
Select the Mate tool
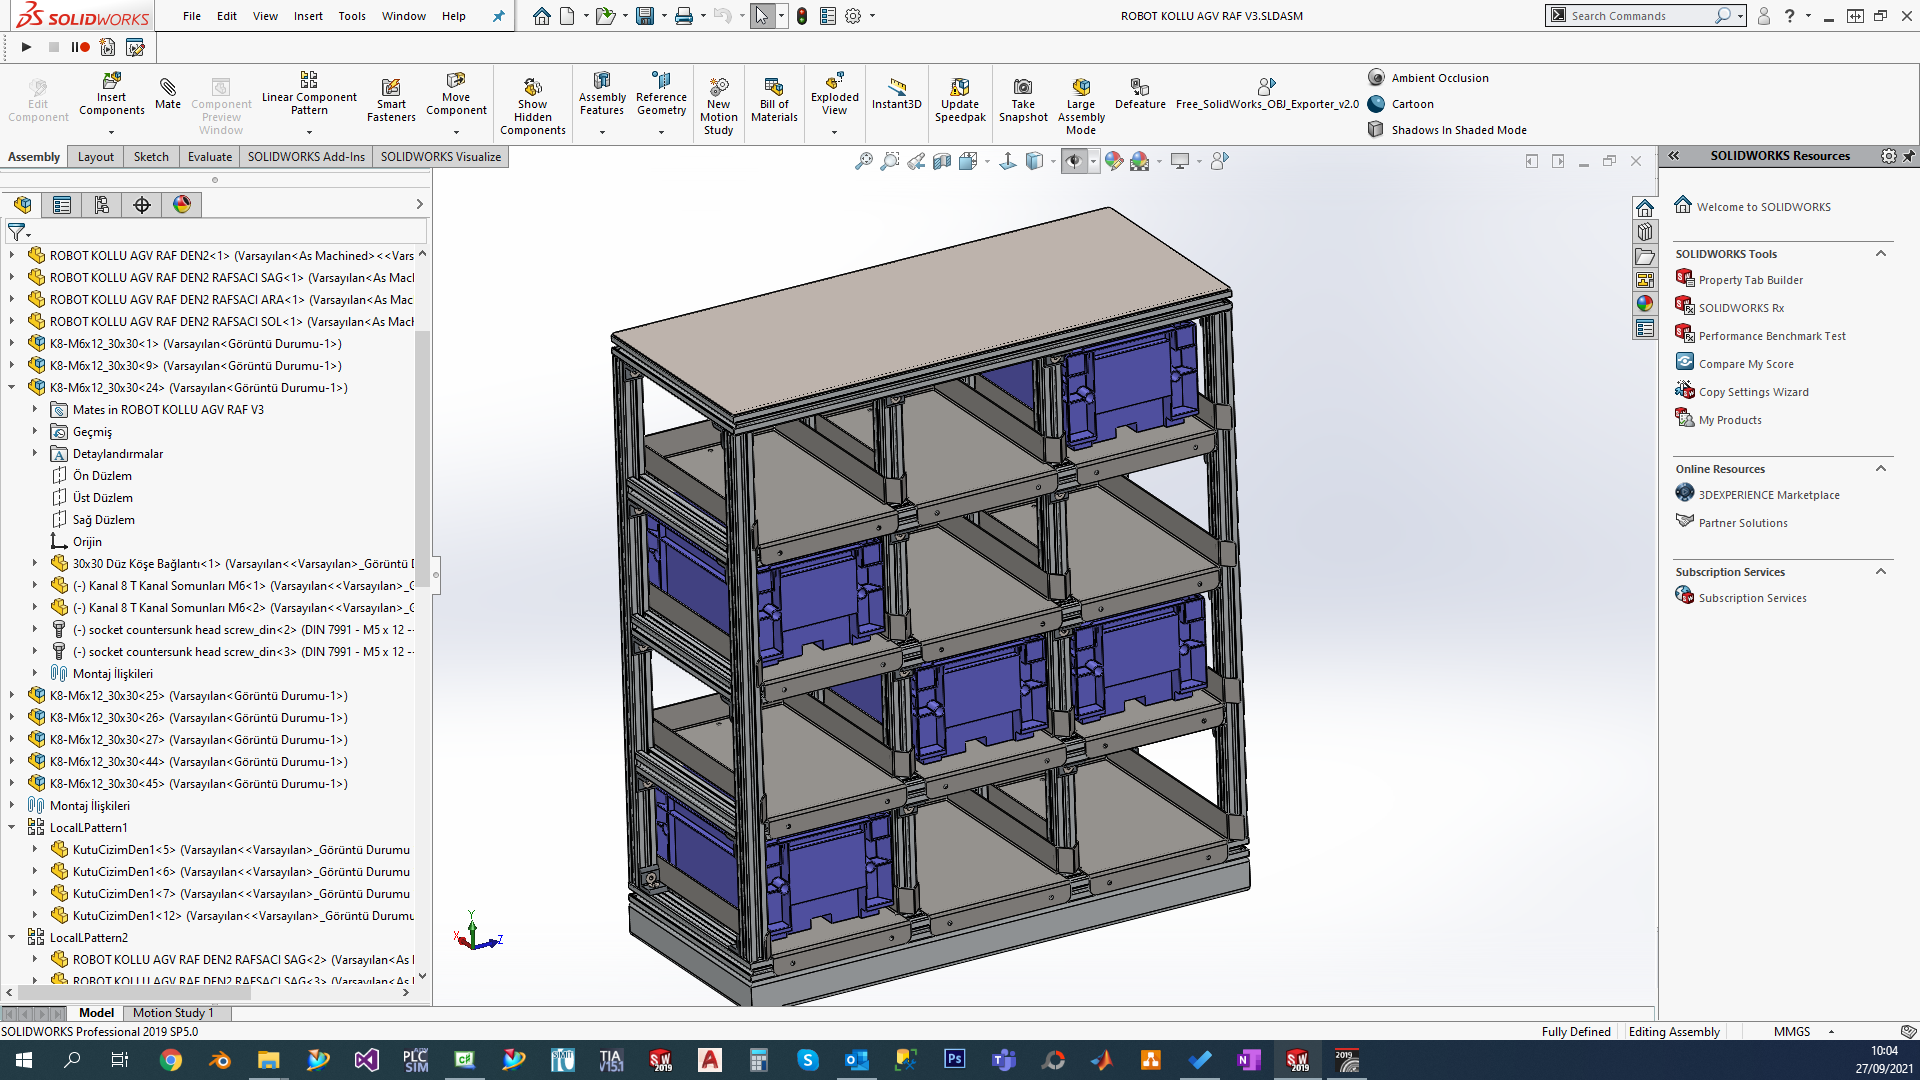168,88
